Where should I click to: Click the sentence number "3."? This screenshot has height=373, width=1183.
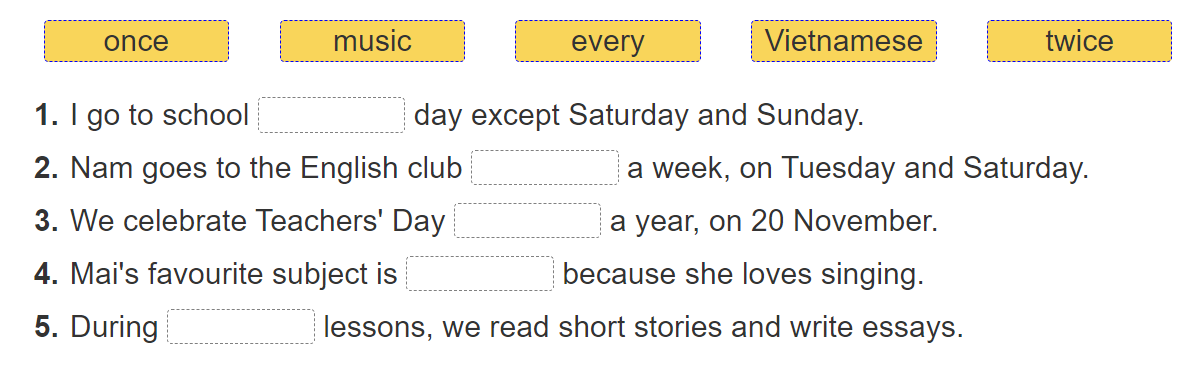click(x=47, y=221)
